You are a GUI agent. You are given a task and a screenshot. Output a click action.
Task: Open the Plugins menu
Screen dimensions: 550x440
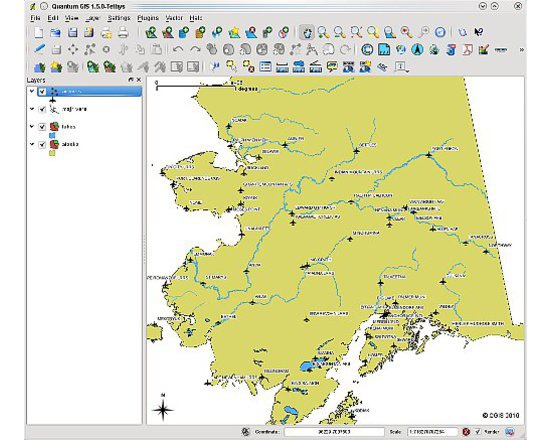(148, 18)
